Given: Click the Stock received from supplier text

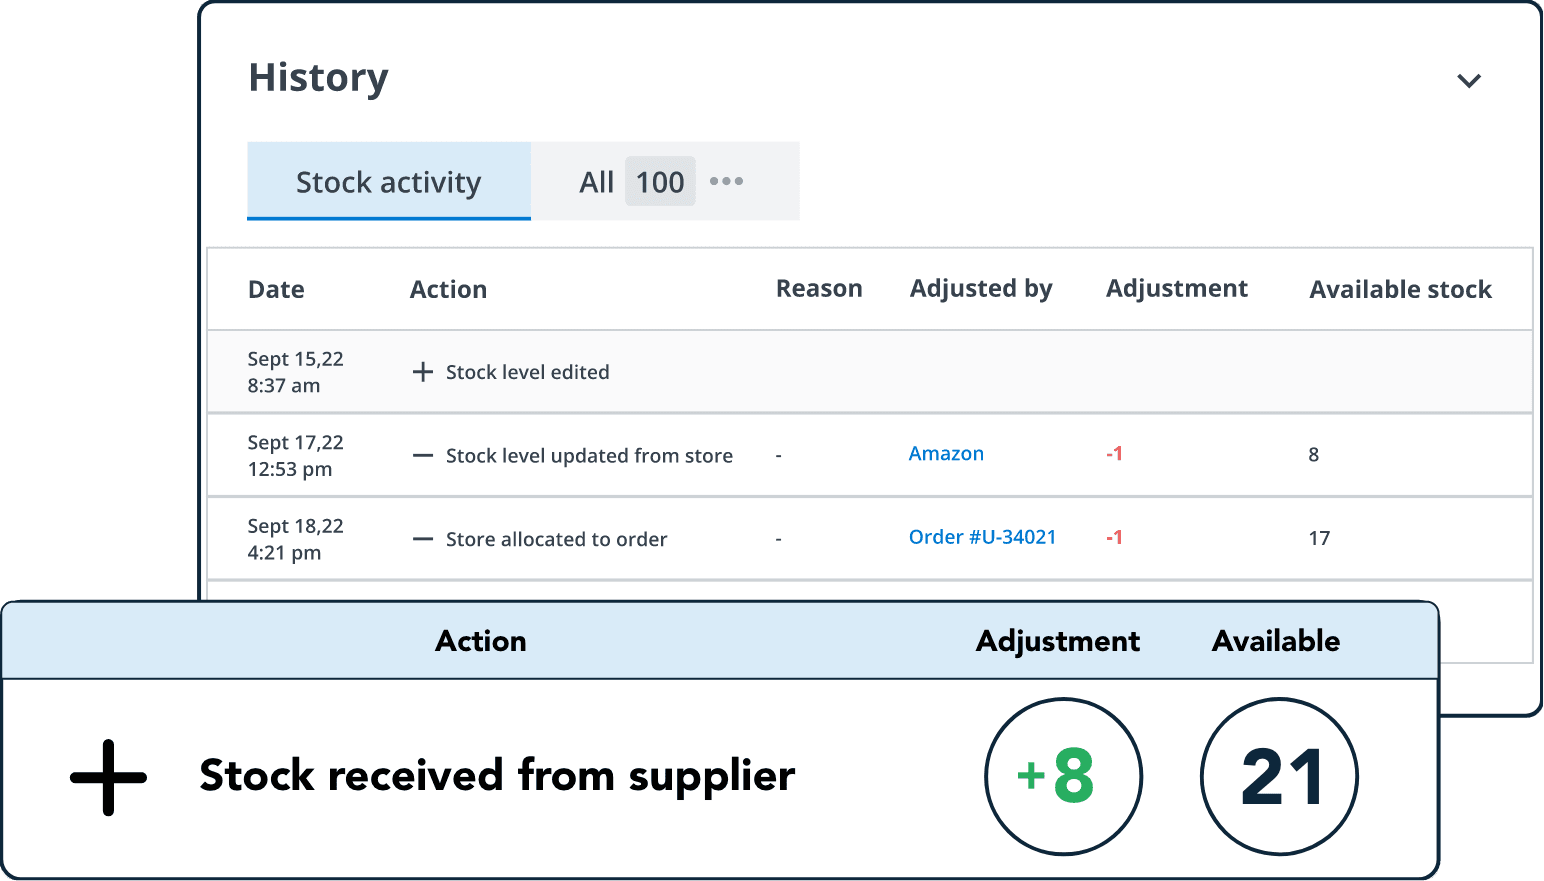Looking at the screenshot, I should tap(497, 776).
